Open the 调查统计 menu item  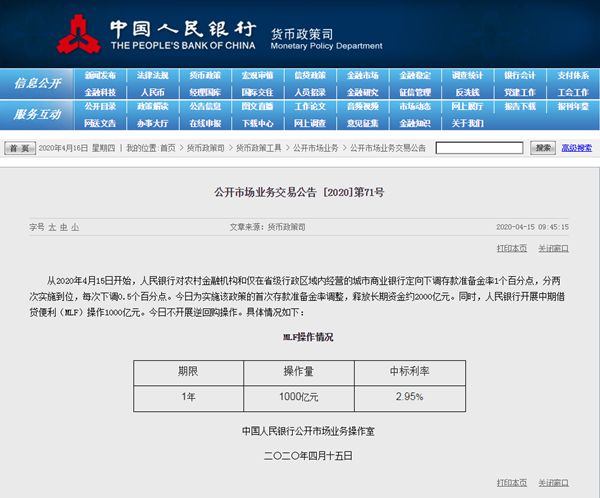[468, 75]
